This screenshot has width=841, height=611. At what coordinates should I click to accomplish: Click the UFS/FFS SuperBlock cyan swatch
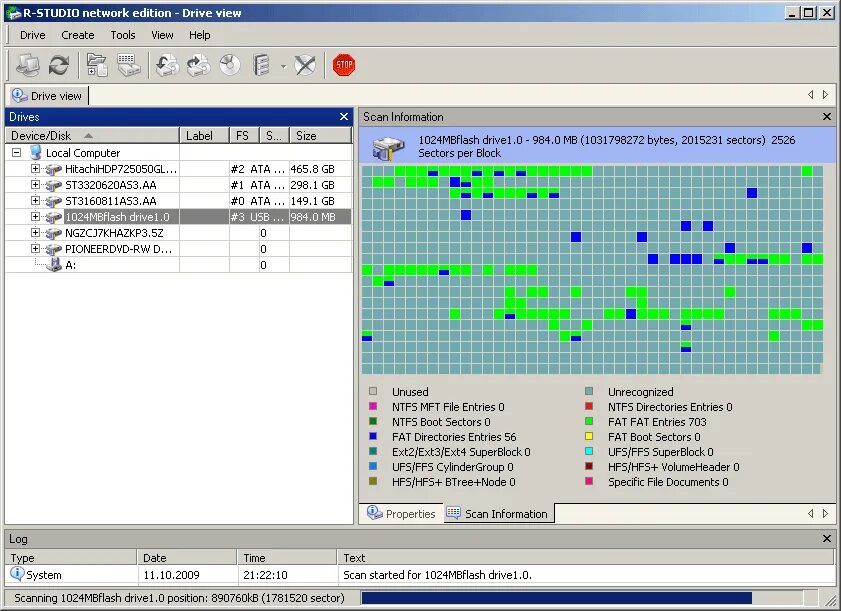point(589,451)
